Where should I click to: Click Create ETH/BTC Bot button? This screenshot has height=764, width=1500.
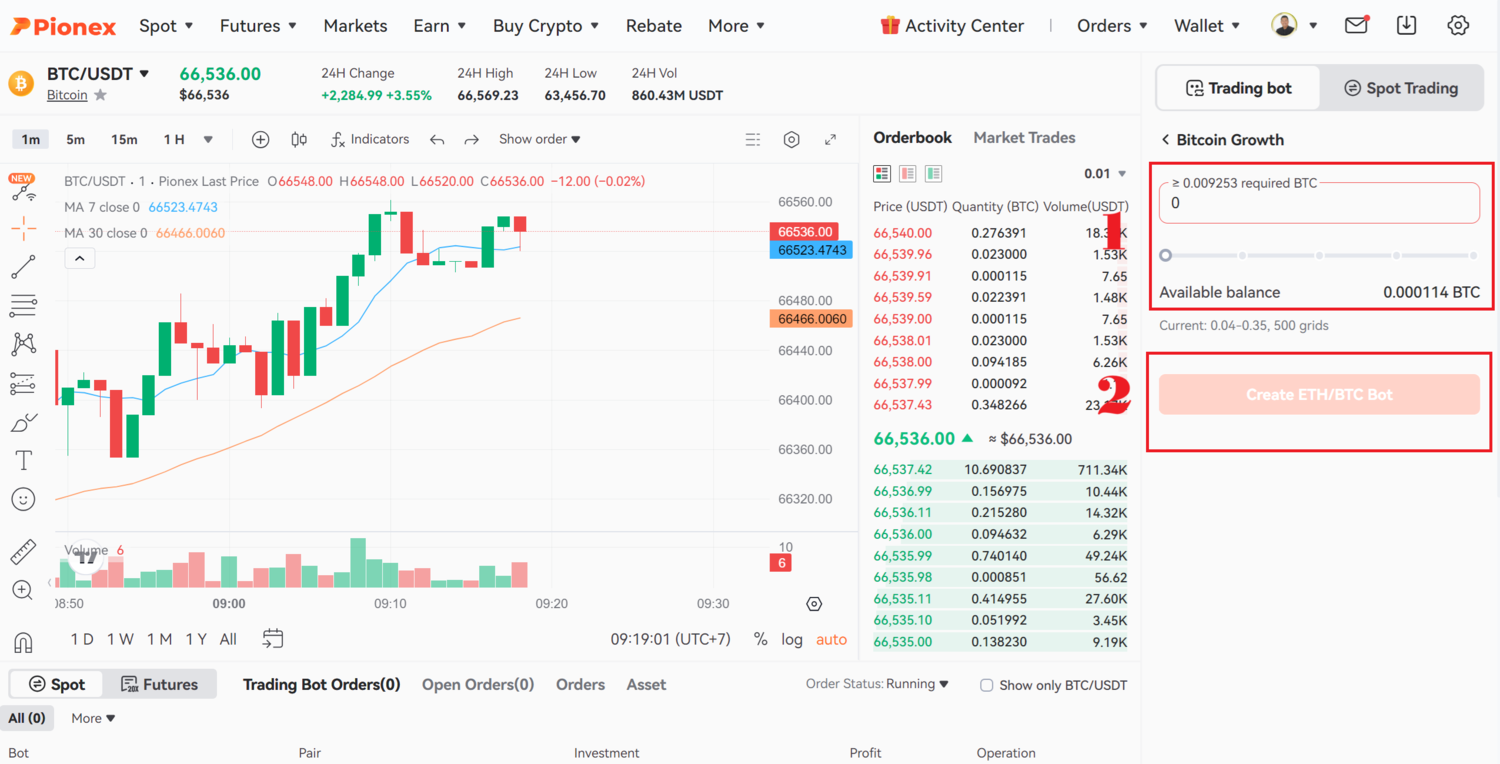[1319, 395]
